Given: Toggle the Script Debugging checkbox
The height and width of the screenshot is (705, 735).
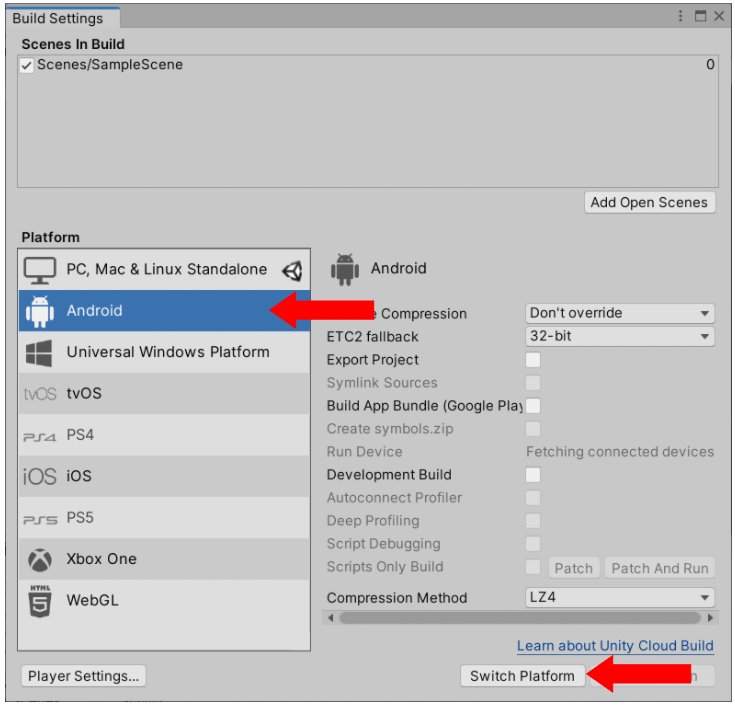Looking at the screenshot, I should coord(533,544).
